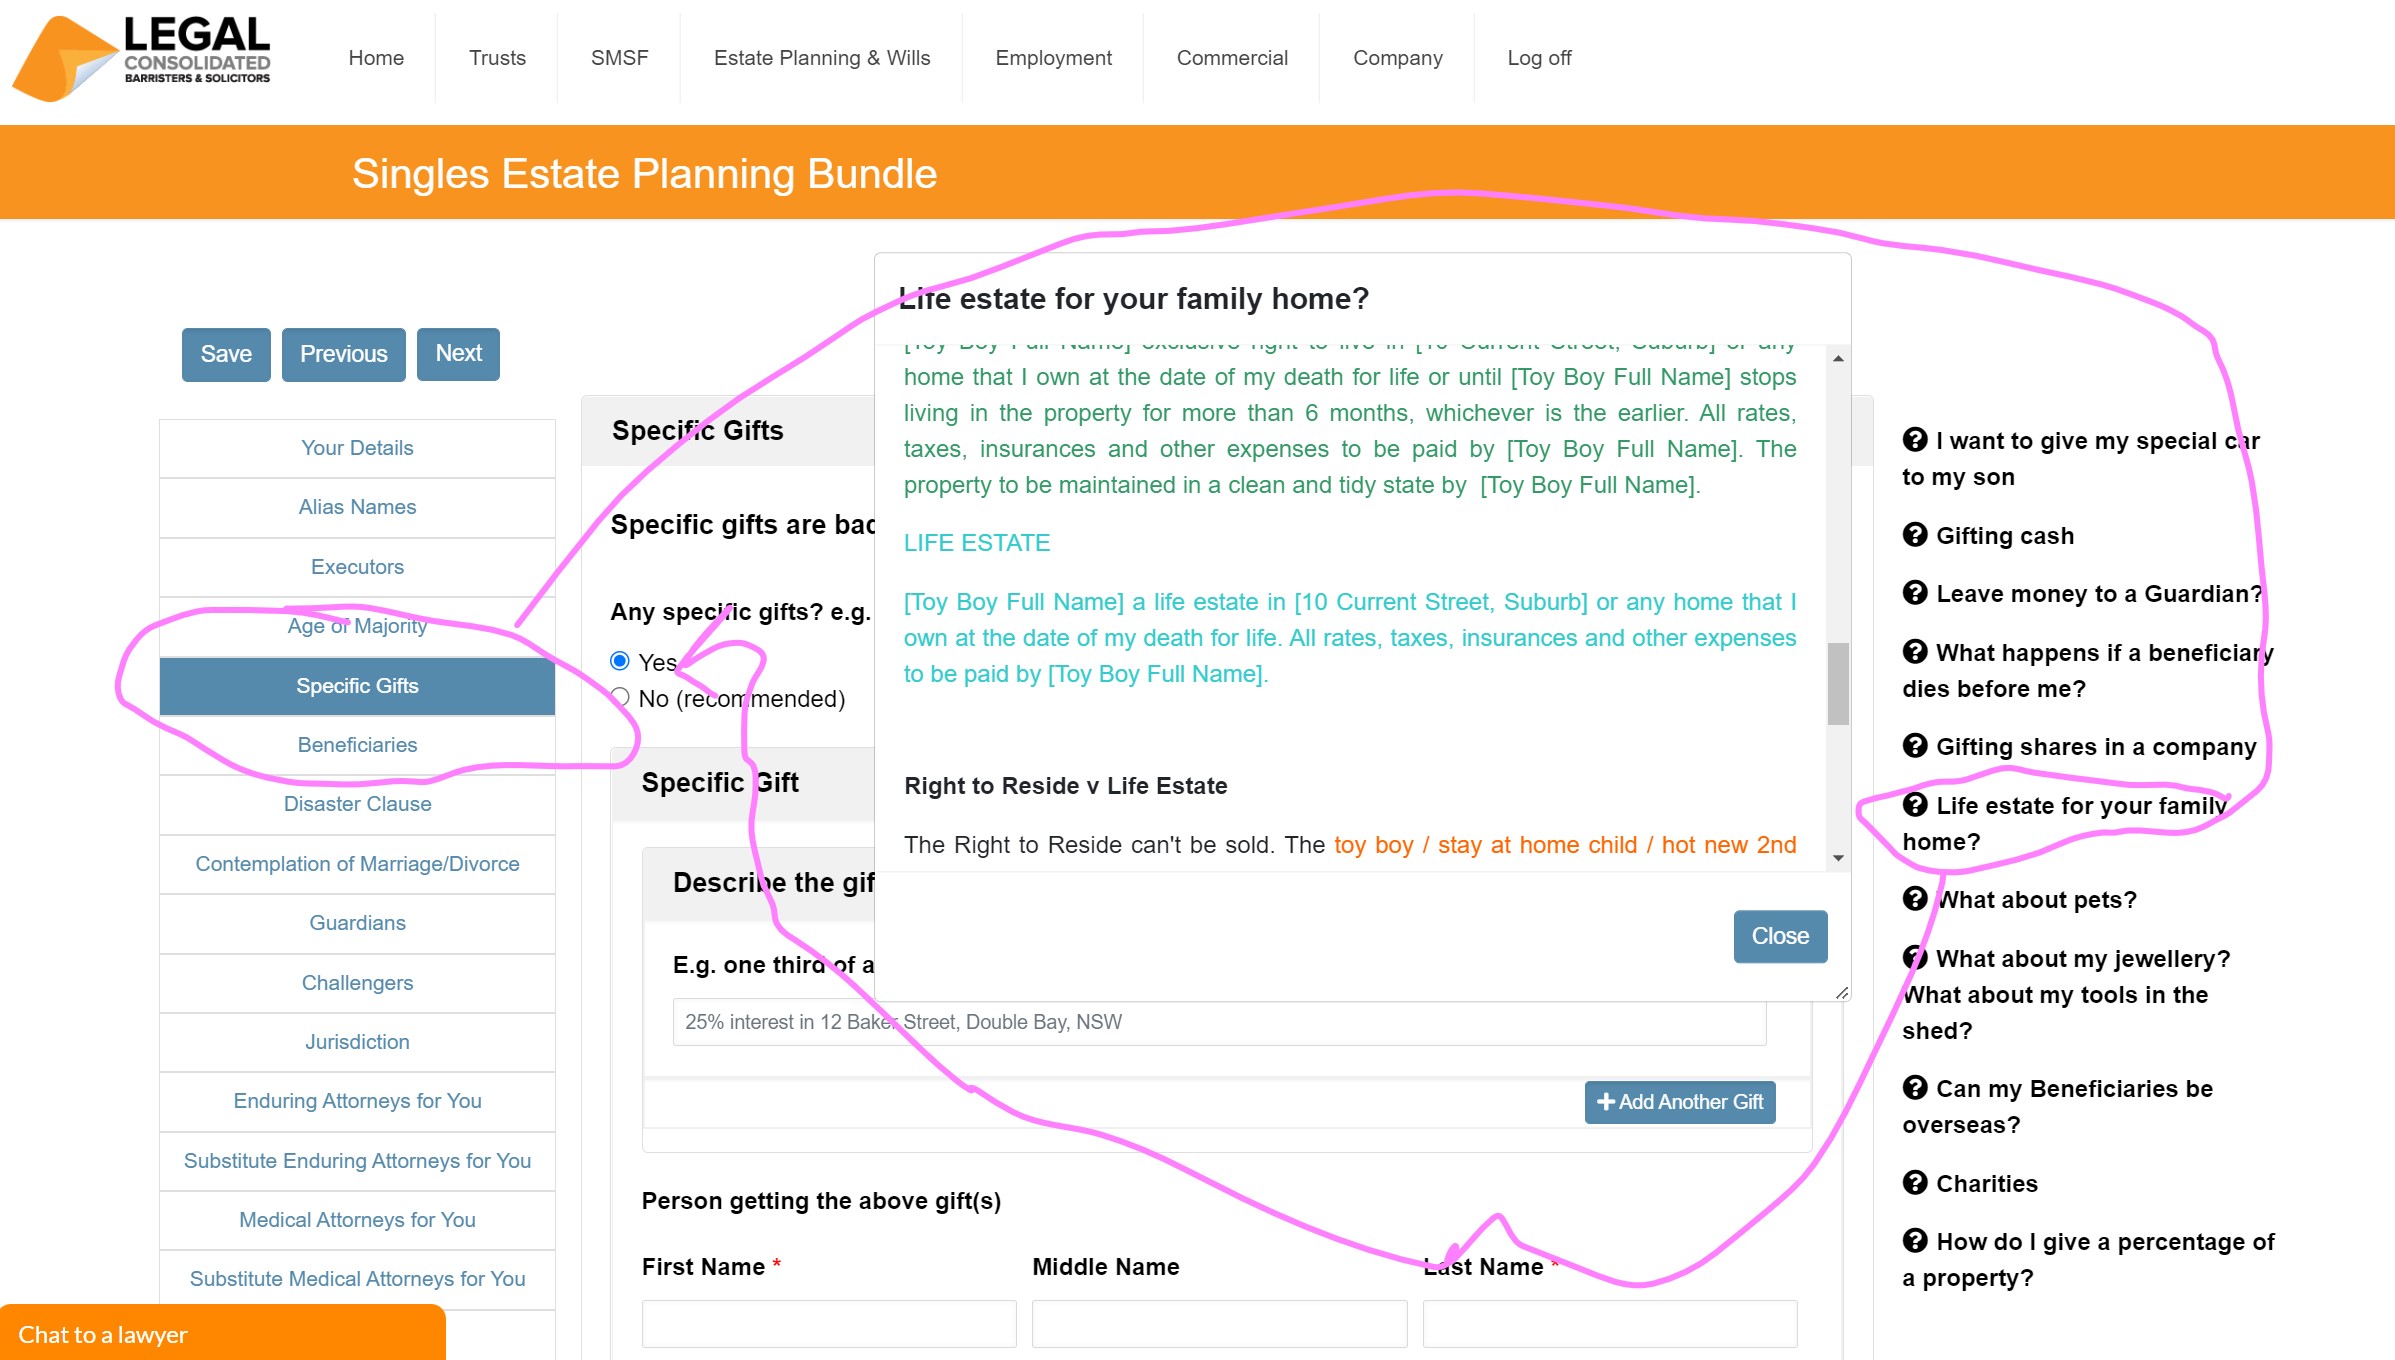Screen dimensions: 2395x1360
Task: Open Estate Planning and Wills menu
Action: tap(822, 58)
